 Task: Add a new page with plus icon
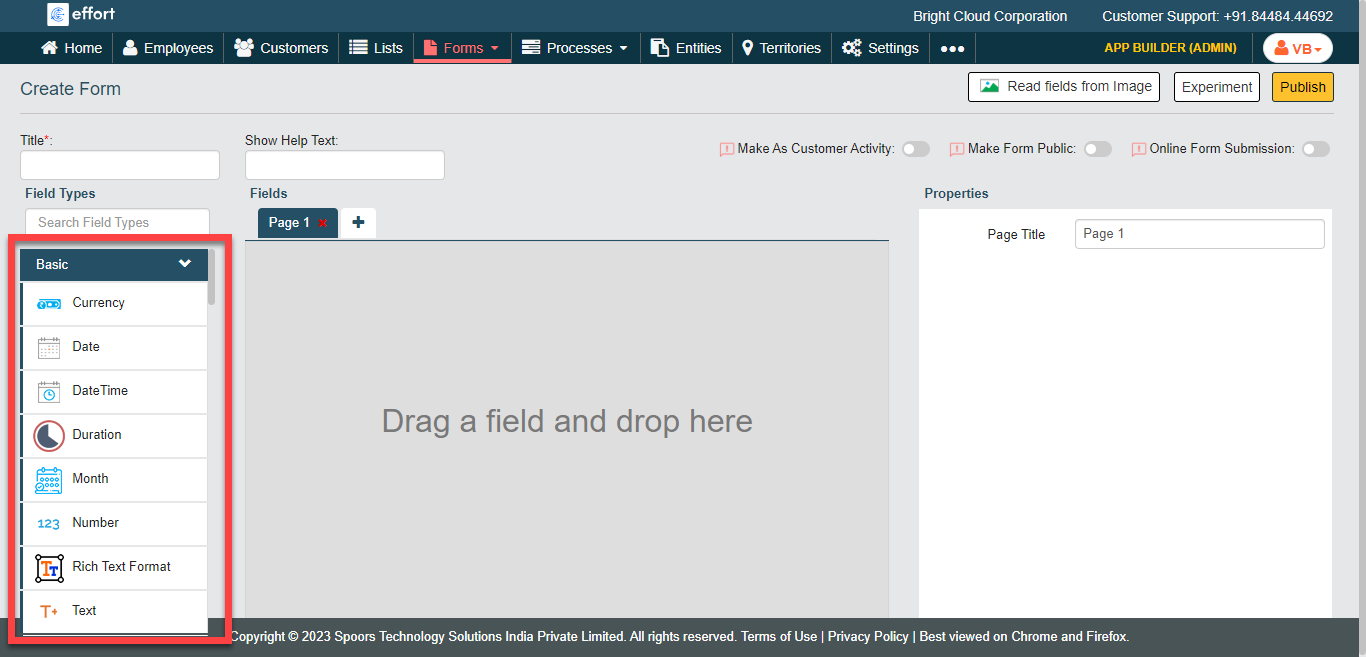(358, 223)
